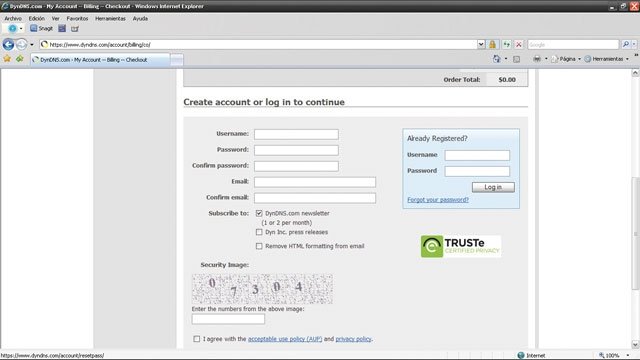The width and height of the screenshot is (640, 360).
Task: Open the privacy policy link
Action: point(353,339)
